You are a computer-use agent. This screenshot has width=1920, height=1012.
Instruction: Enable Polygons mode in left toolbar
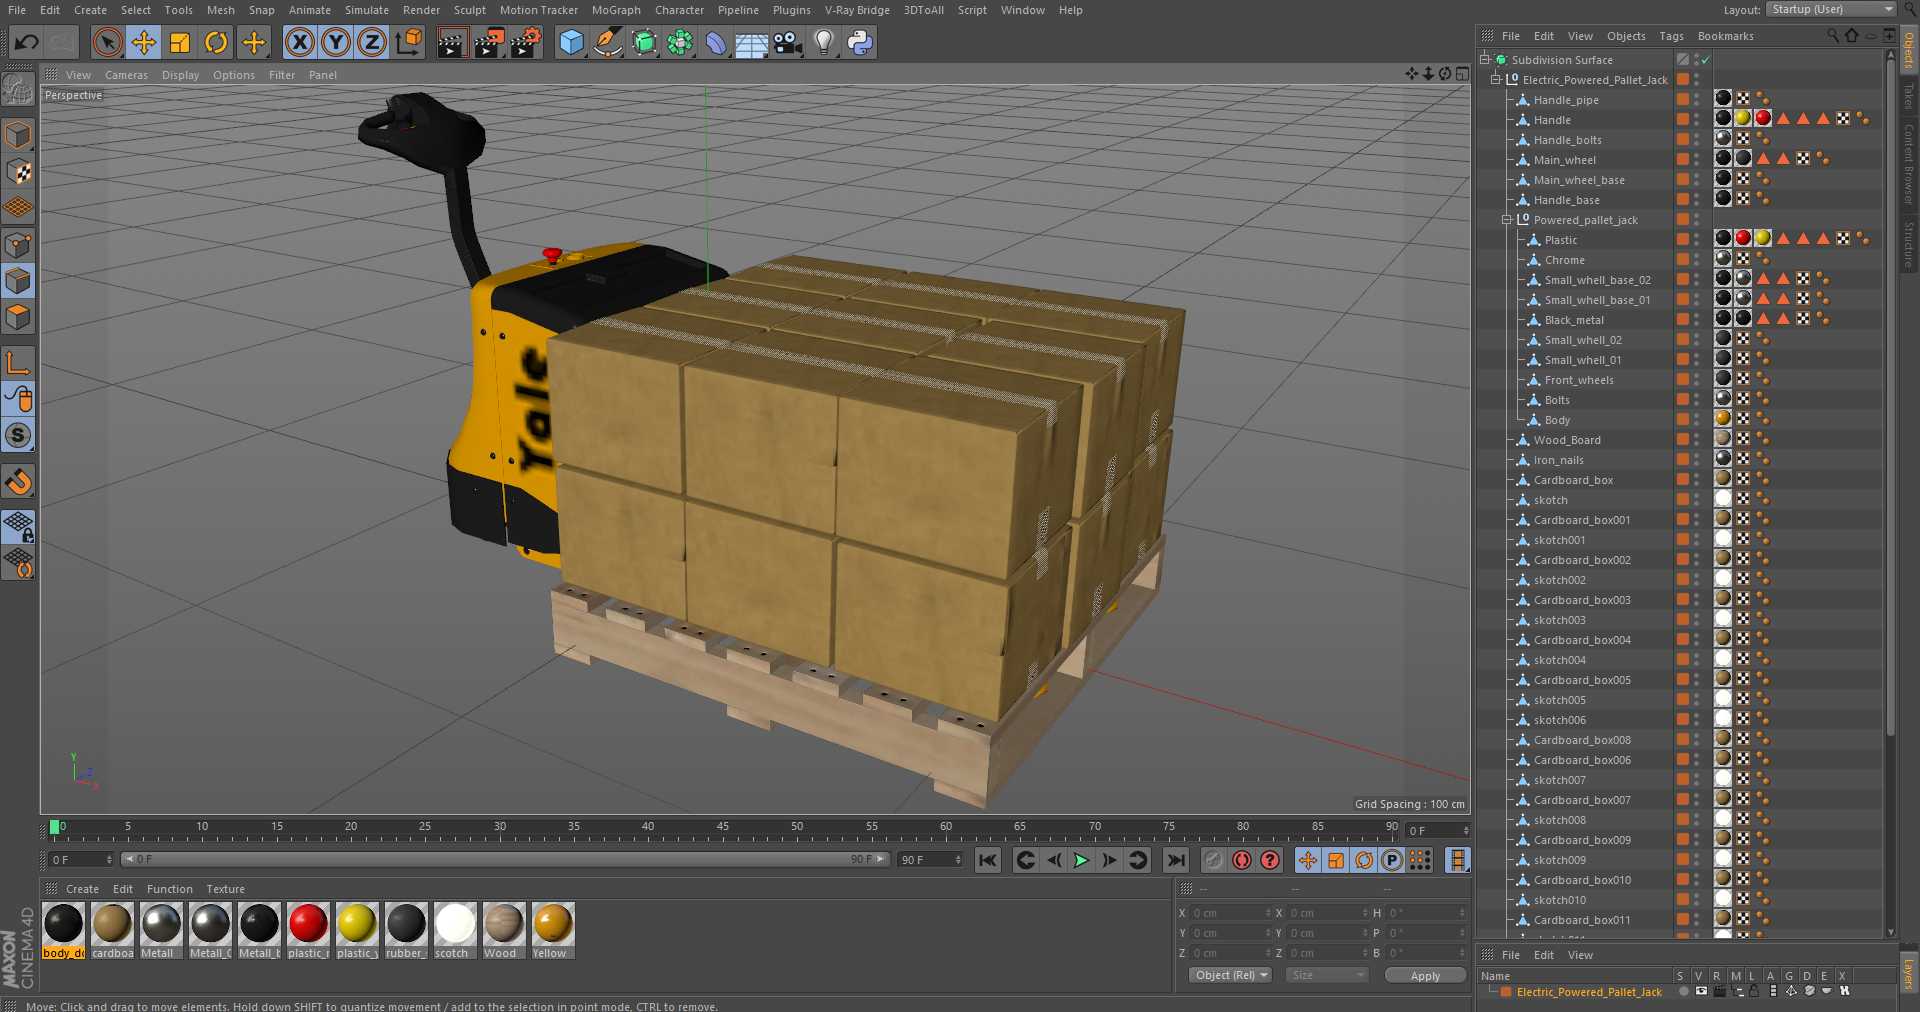pos(18,318)
